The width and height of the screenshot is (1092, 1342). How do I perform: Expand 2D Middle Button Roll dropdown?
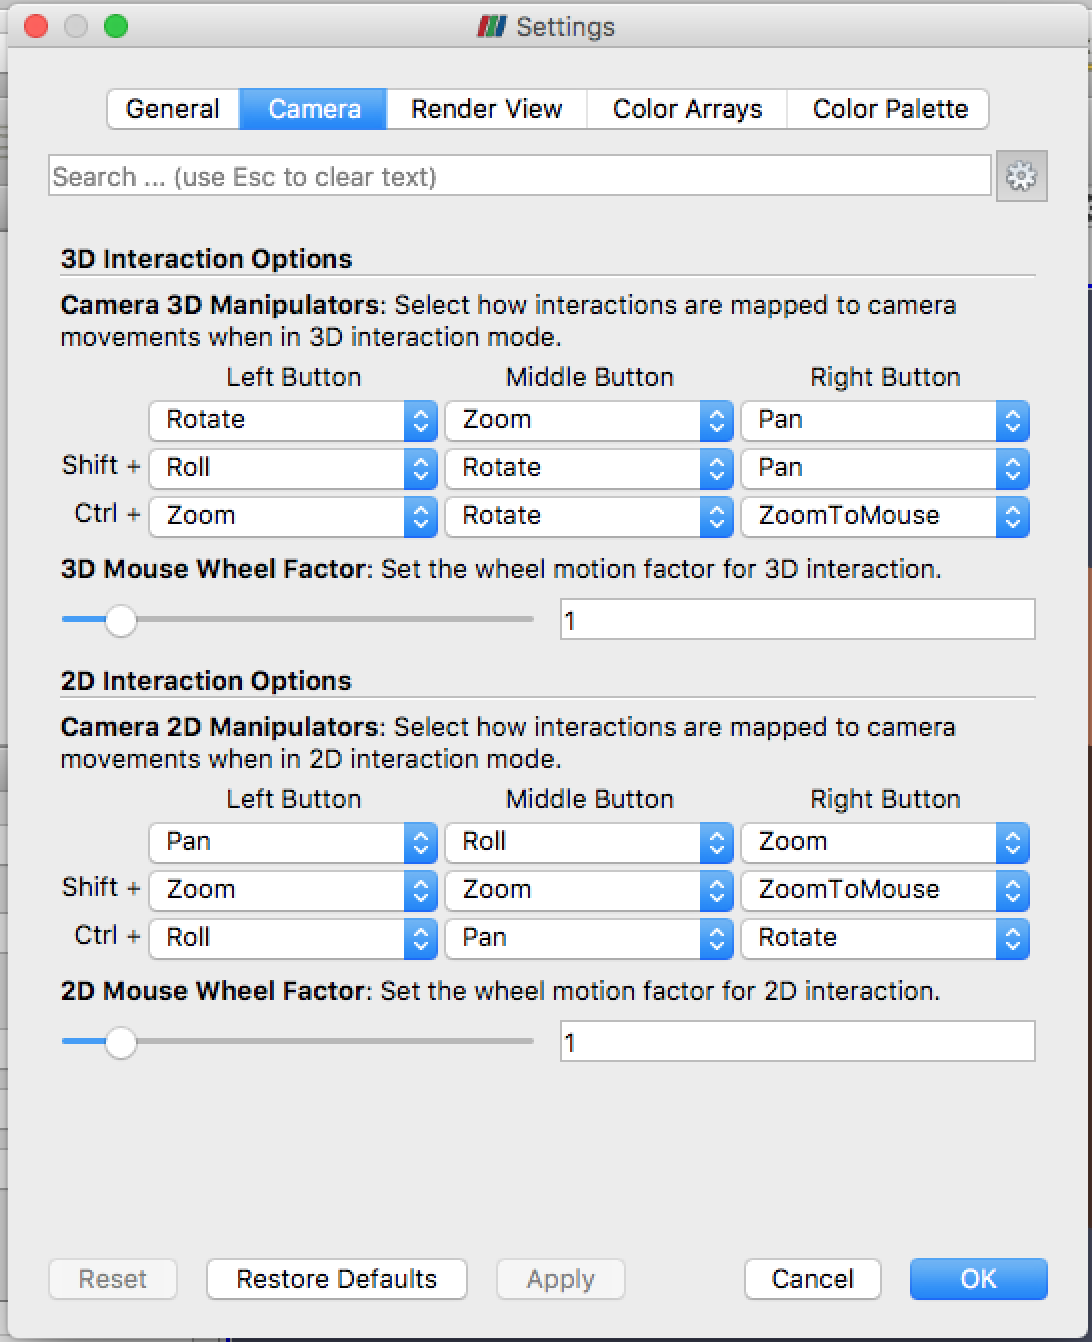[588, 842]
